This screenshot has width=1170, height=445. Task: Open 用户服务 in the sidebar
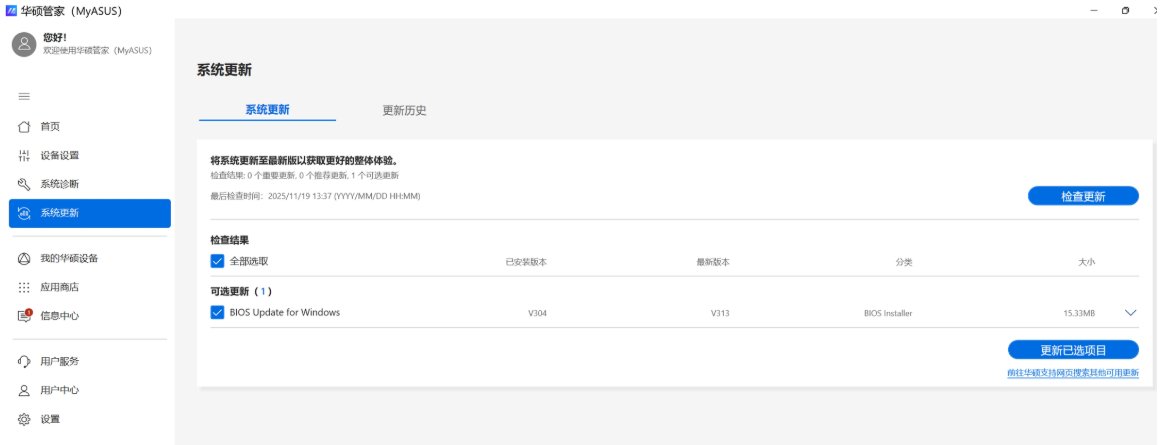[x=90, y=361]
